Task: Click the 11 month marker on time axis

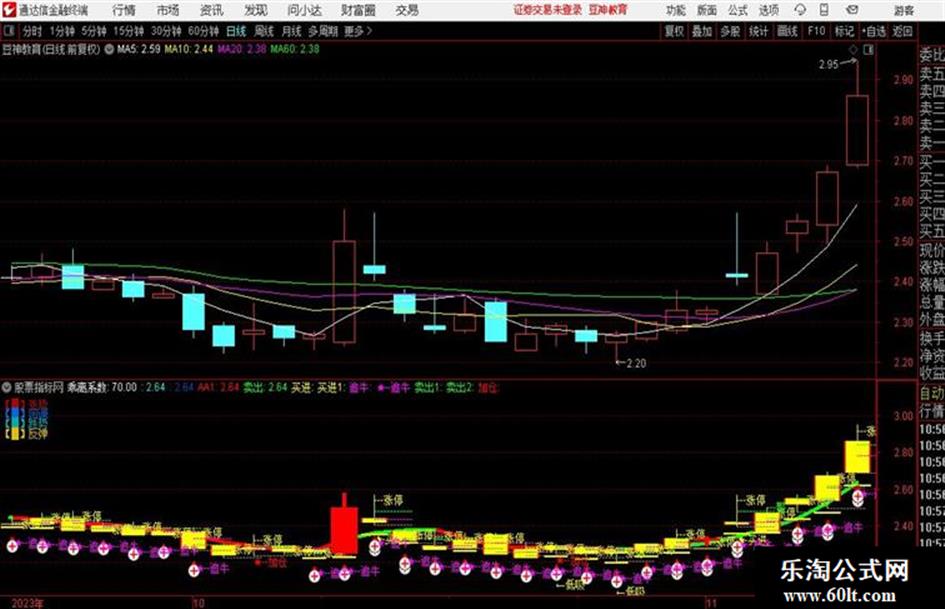Action: (x=712, y=603)
